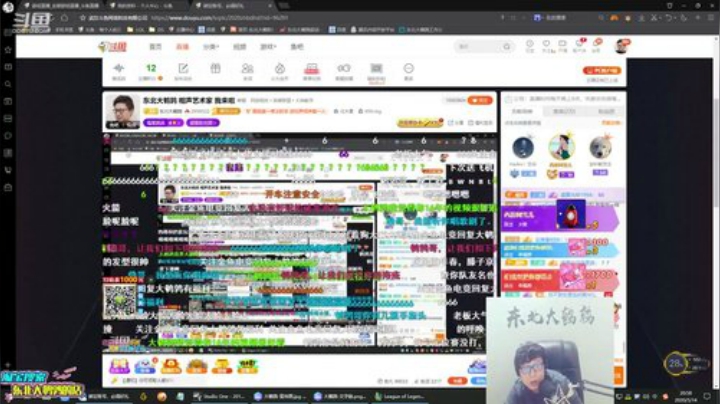
Task: Open the dark microphone avatar in ranking
Action: pos(523,148)
